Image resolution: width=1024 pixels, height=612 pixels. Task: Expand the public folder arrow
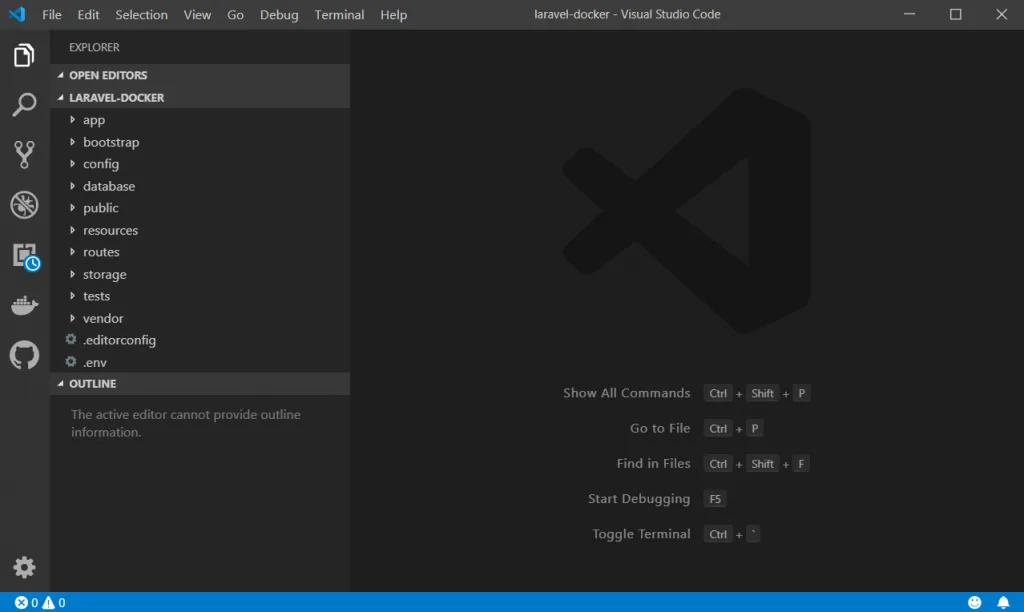(72, 208)
